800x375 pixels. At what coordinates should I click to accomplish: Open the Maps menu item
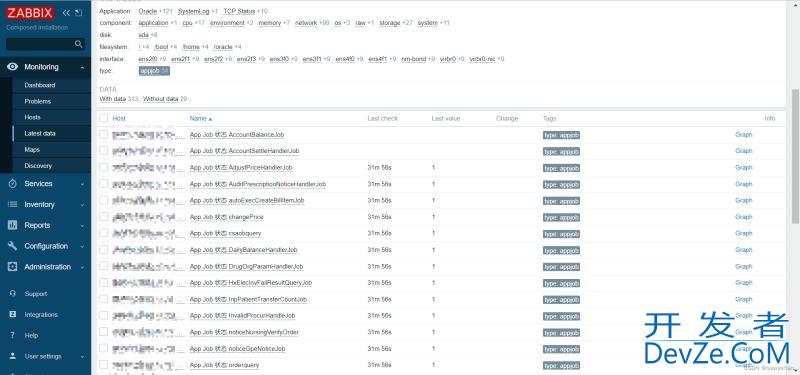tap(32, 150)
